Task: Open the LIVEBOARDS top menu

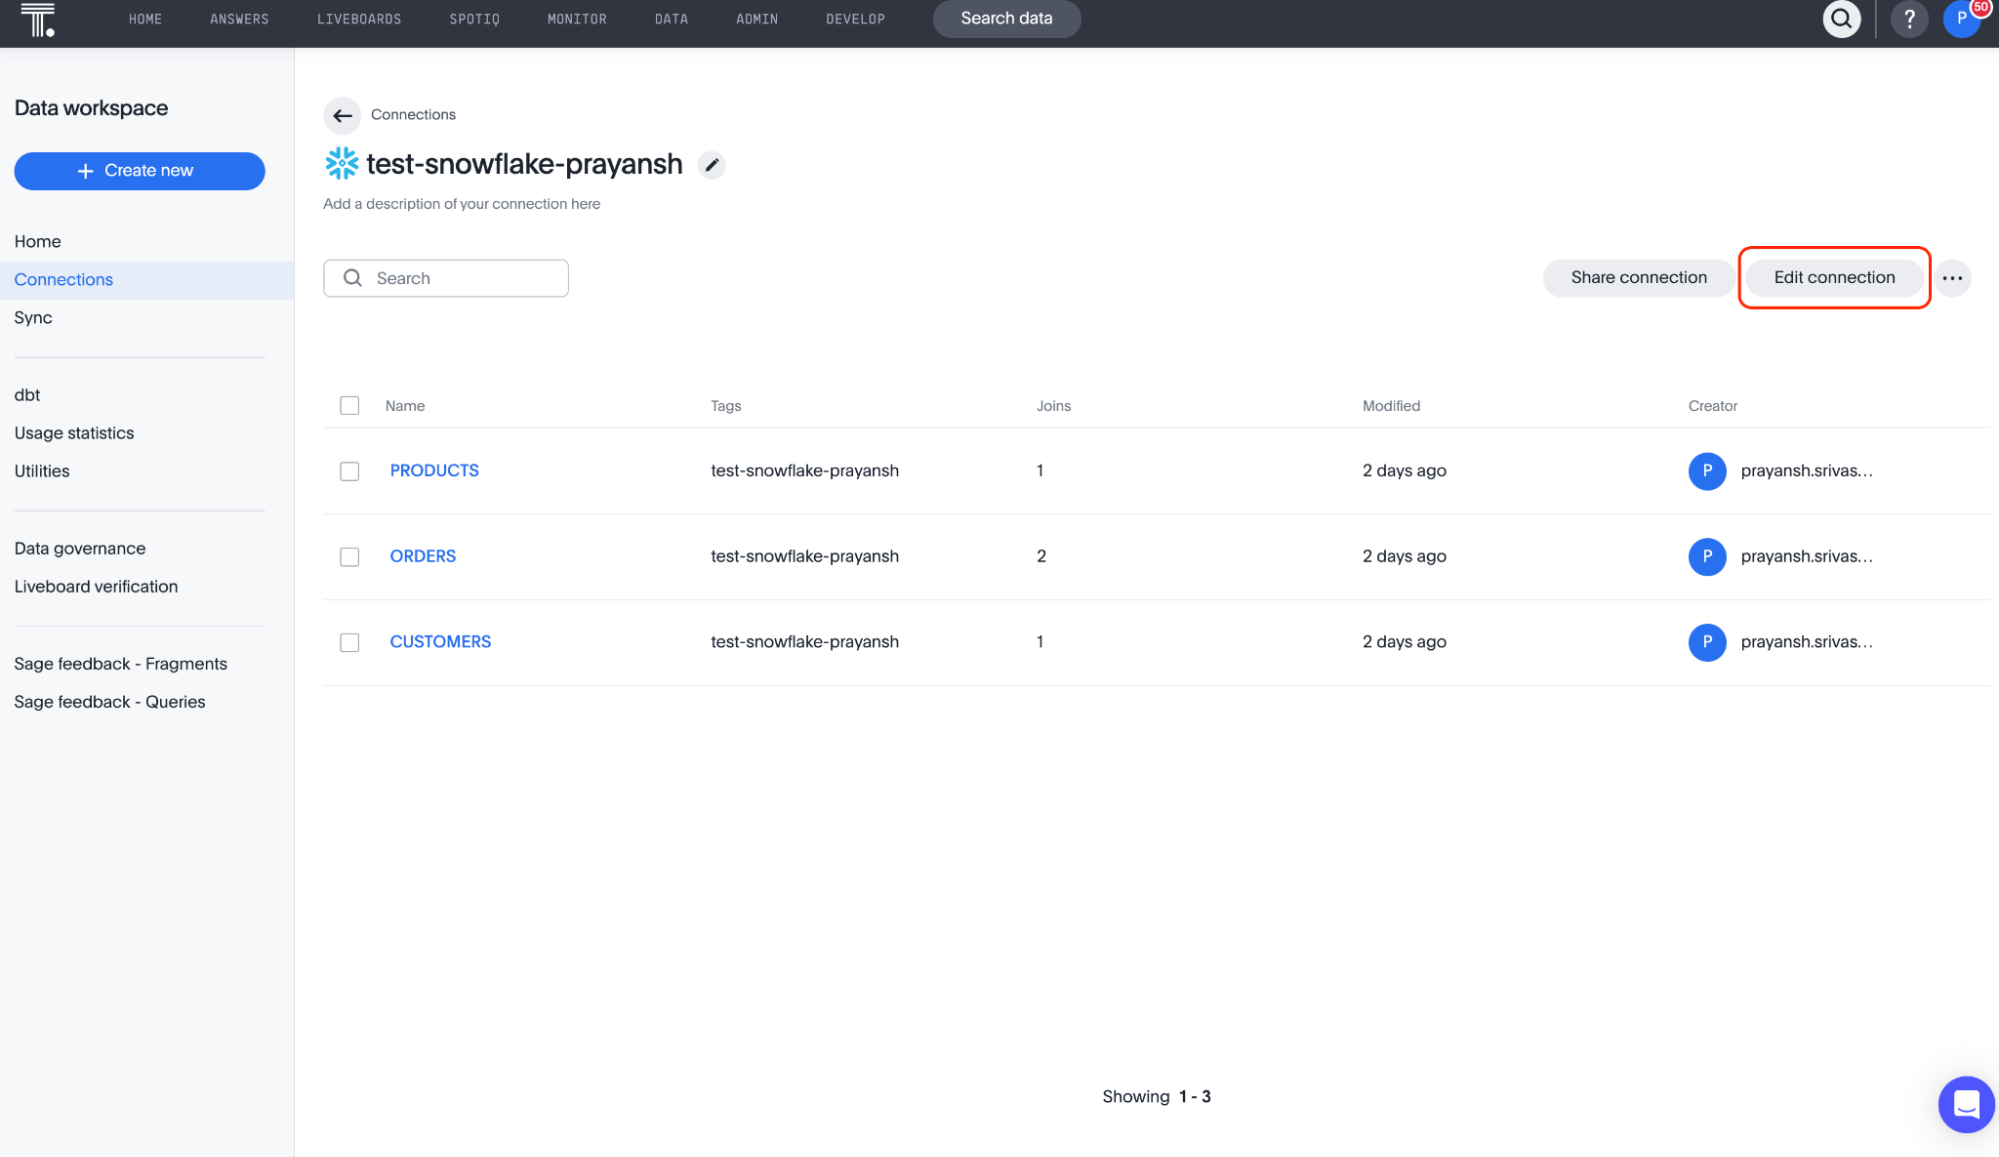Action: click(x=359, y=19)
